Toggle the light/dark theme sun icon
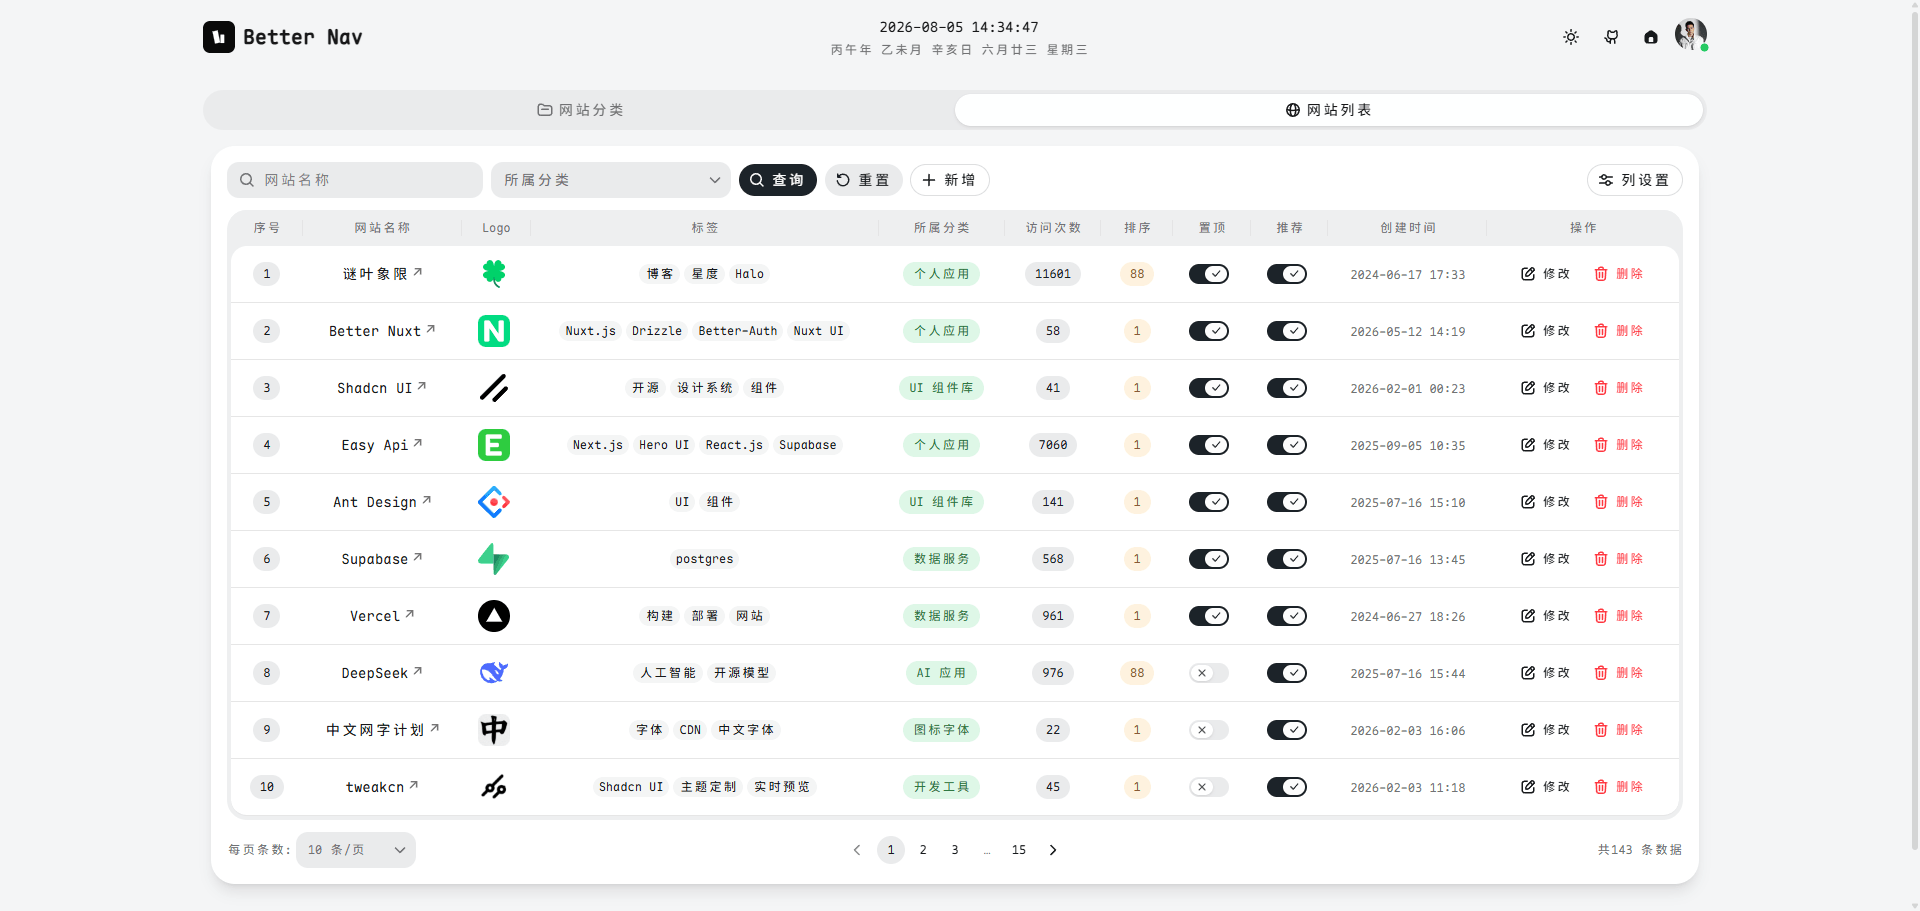 pos(1571,37)
